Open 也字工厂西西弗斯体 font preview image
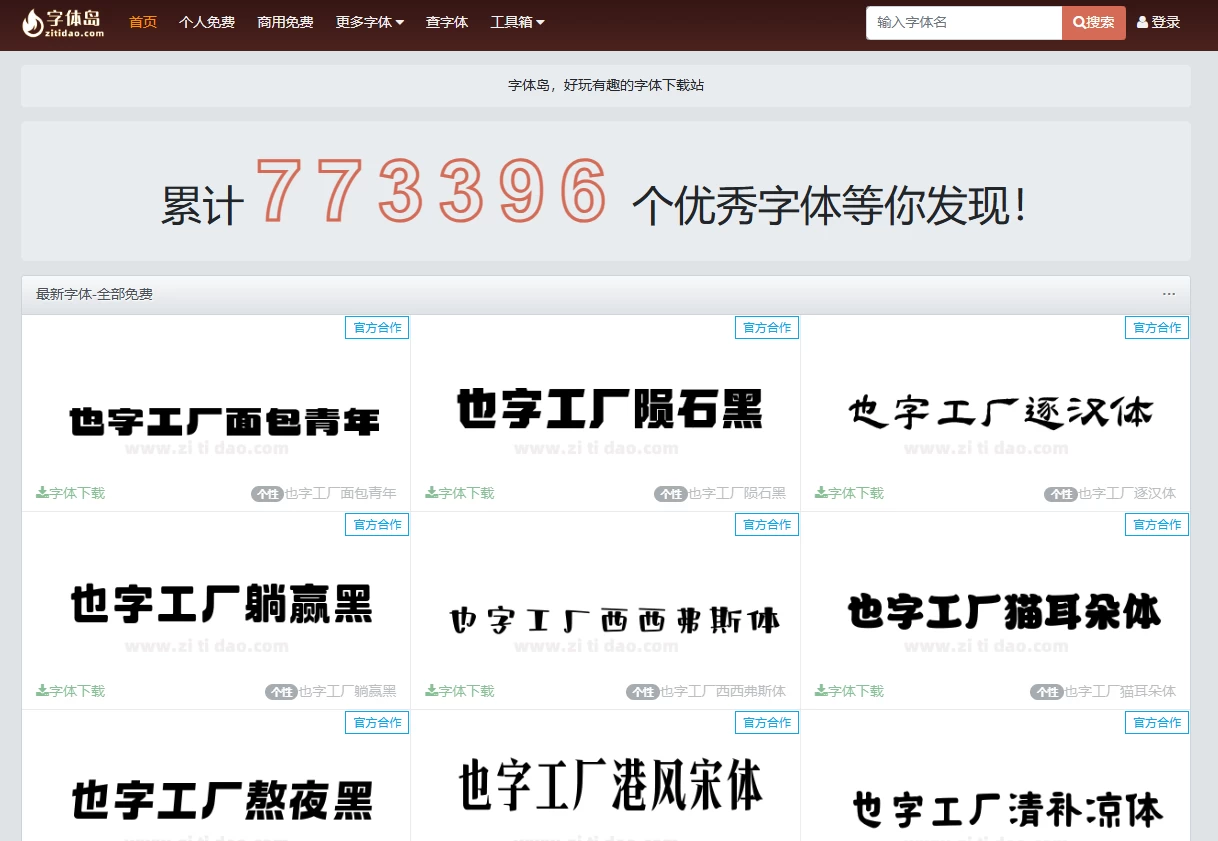Screen dimensions: 1218x841 click(x=614, y=620)
